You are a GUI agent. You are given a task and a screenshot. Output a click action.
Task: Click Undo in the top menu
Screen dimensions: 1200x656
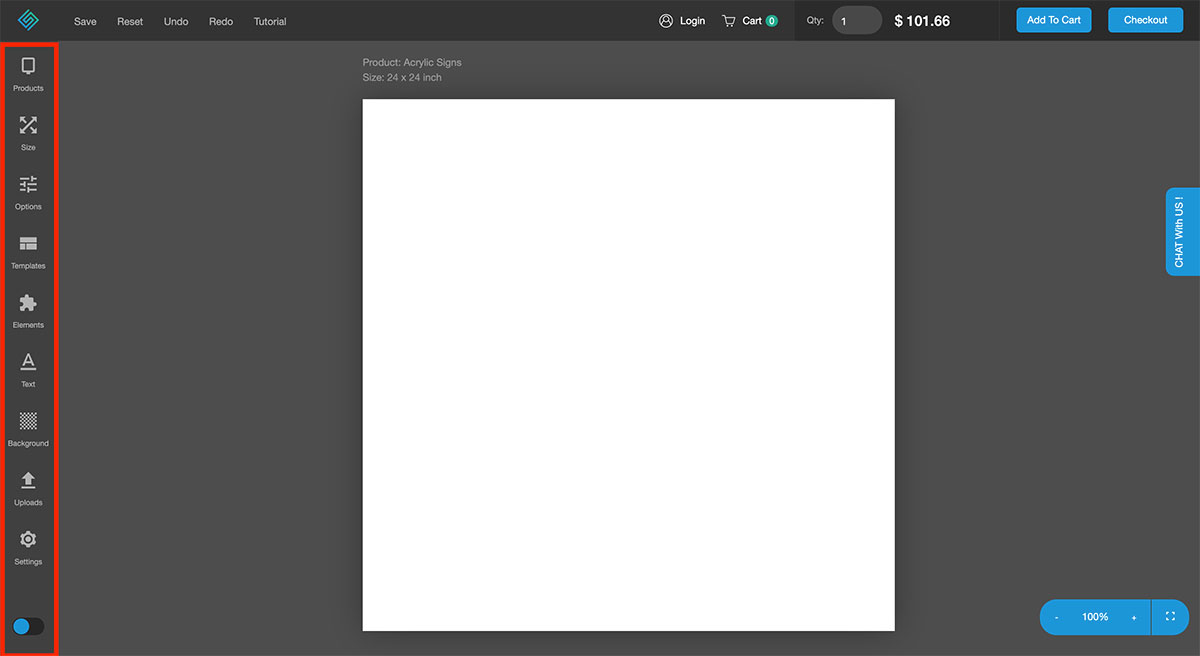[x=176, y=20]
